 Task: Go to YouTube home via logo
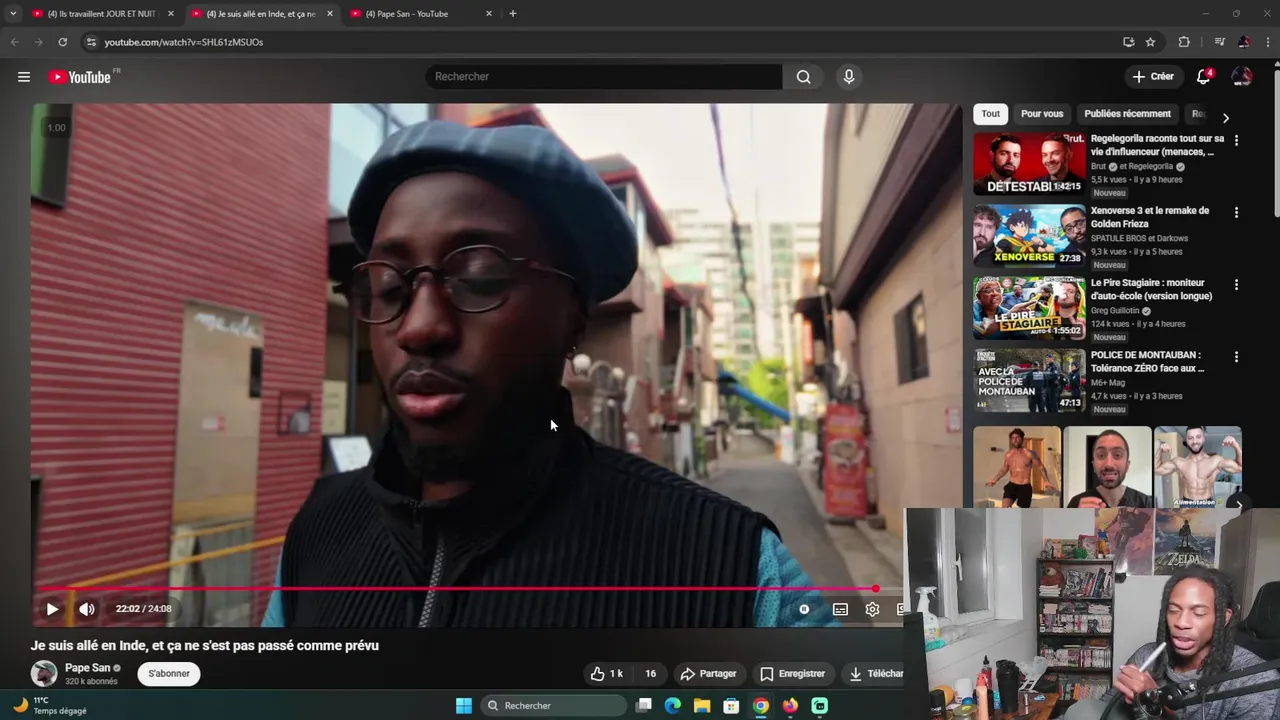79,77
